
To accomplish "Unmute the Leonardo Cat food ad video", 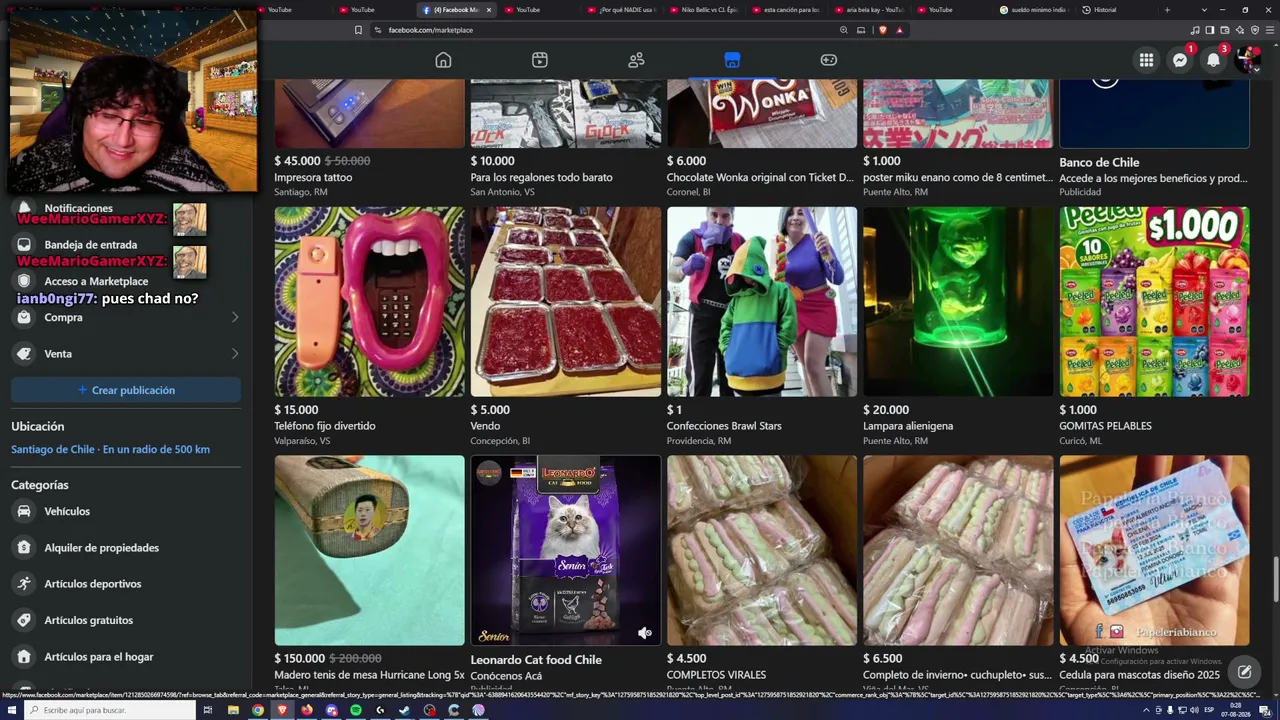I will click(x=645, y=633).
